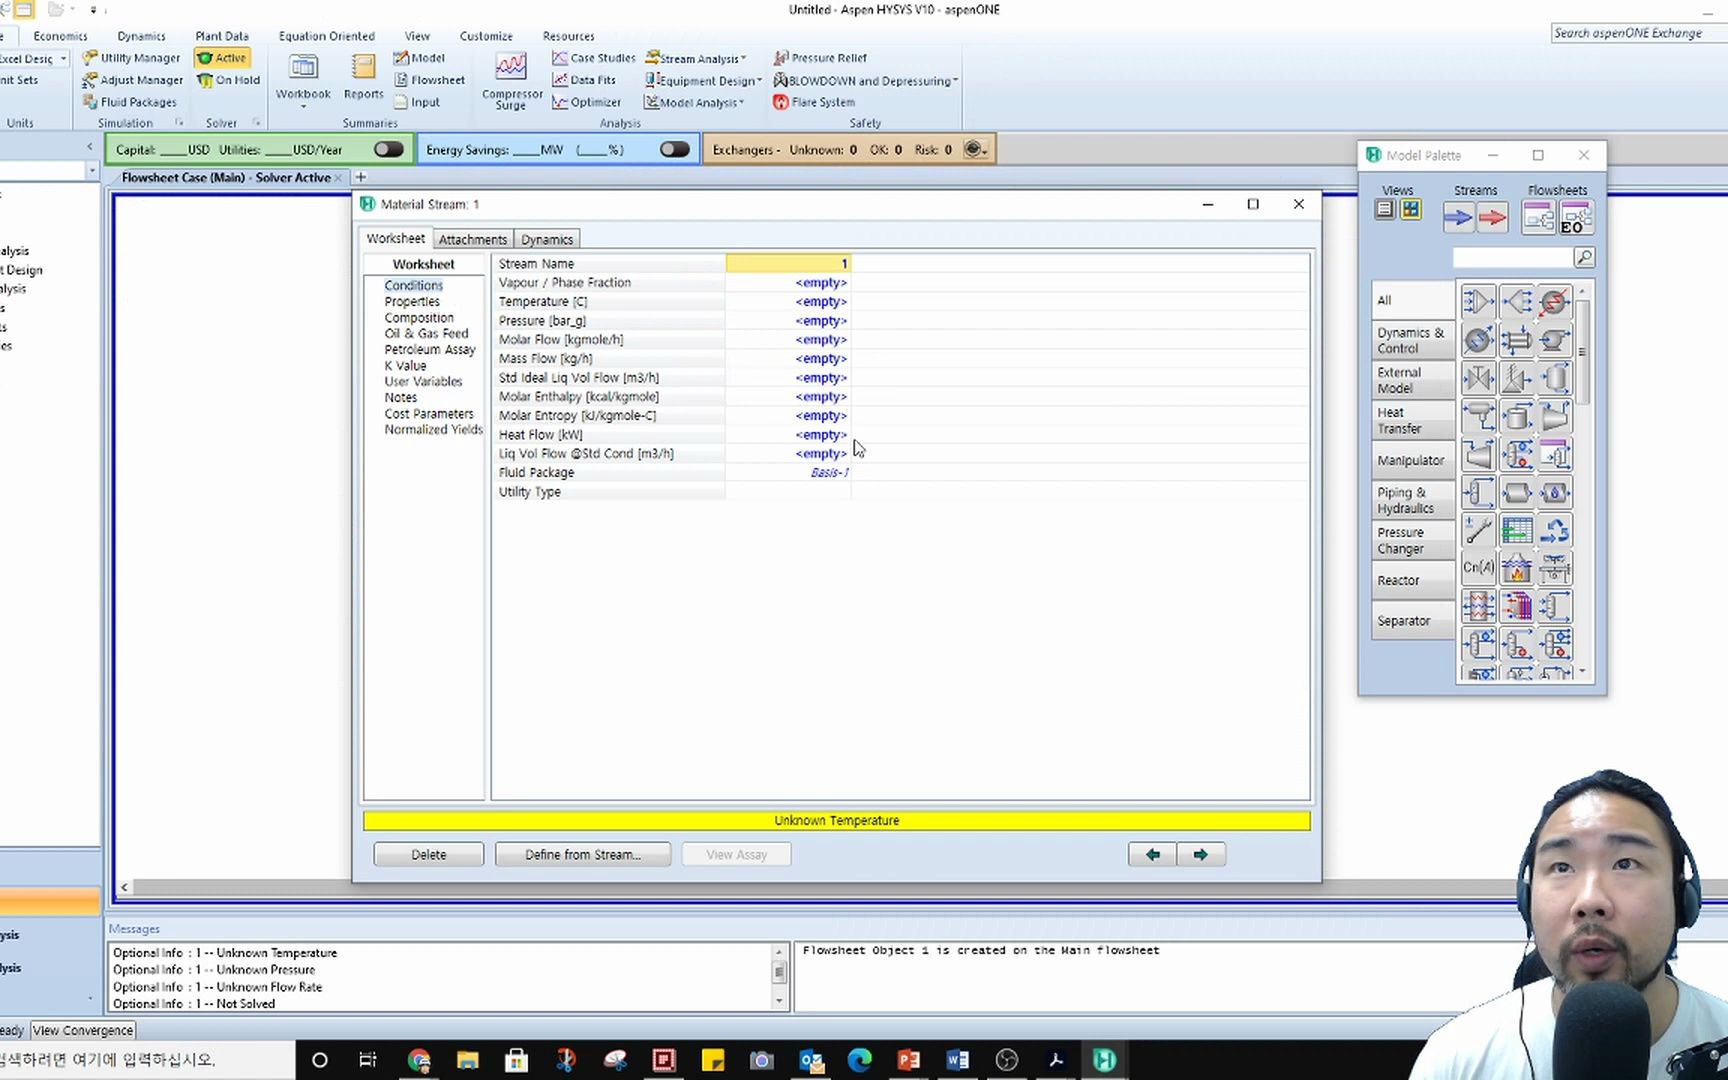Go to next stream with right arrow
This screenshot has height=1080, width=1728.
1201,855
